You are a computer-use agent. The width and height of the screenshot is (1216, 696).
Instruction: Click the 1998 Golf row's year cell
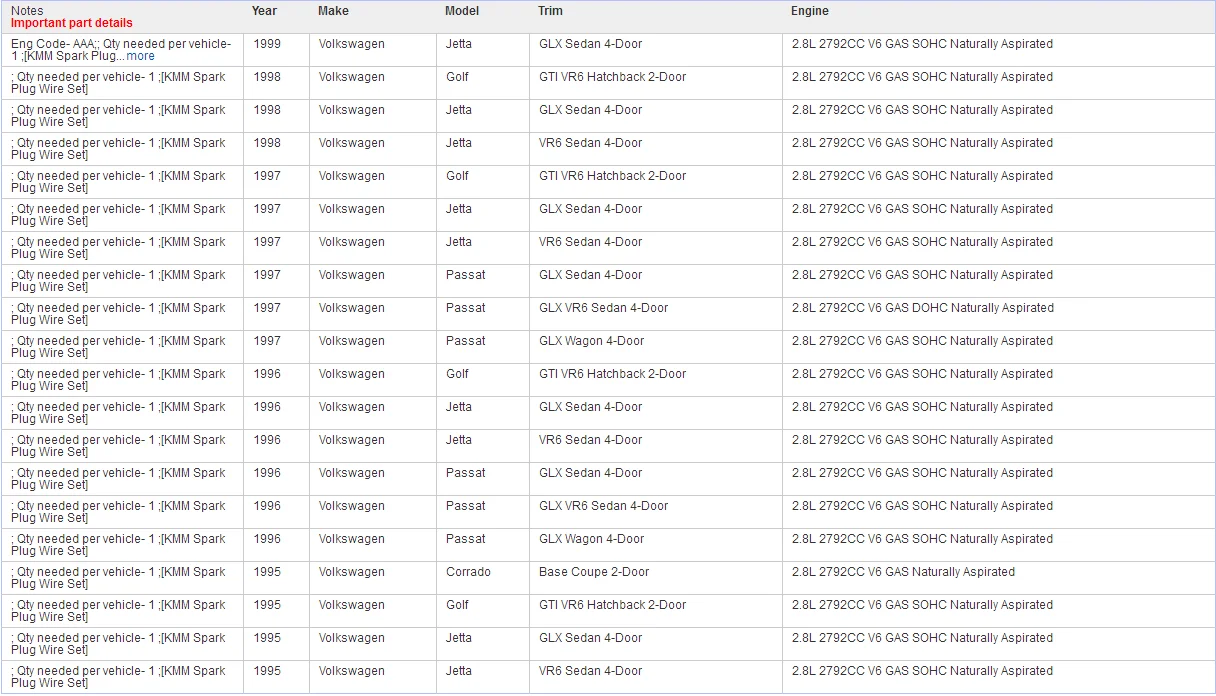(276, 83)
